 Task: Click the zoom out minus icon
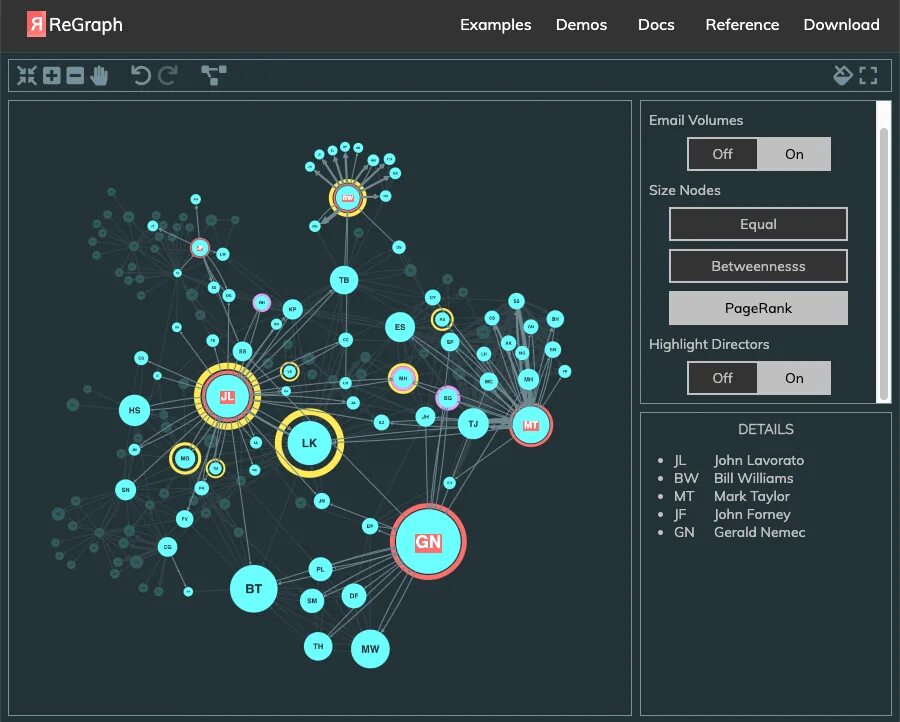click(75, 75)
